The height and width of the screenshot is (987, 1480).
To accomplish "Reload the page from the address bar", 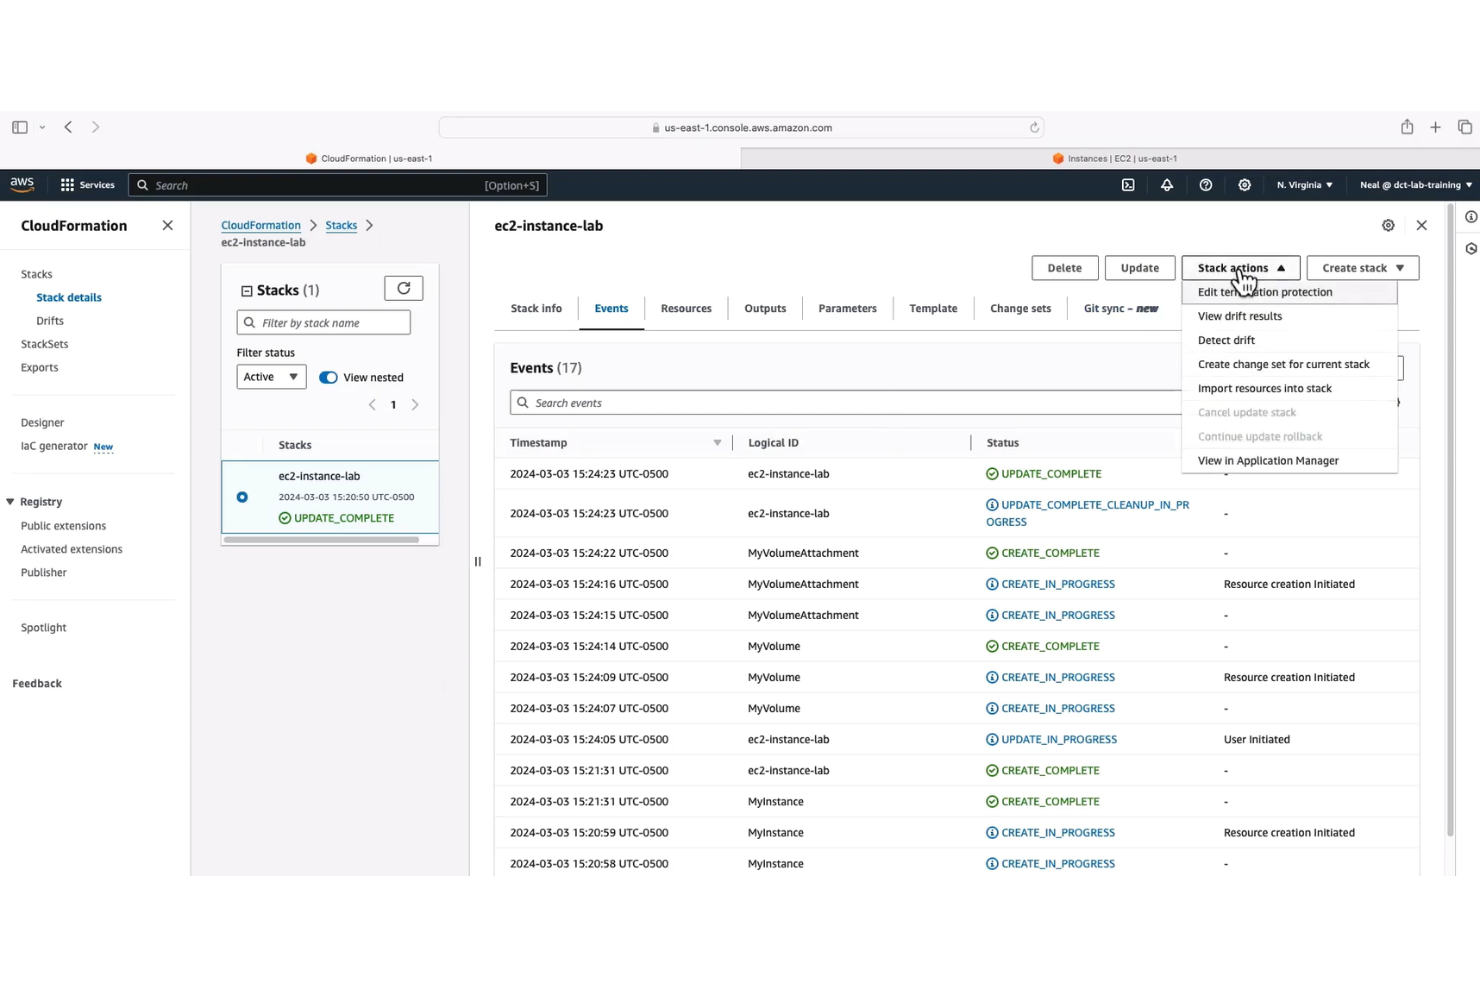I will tap(1034, 127).
